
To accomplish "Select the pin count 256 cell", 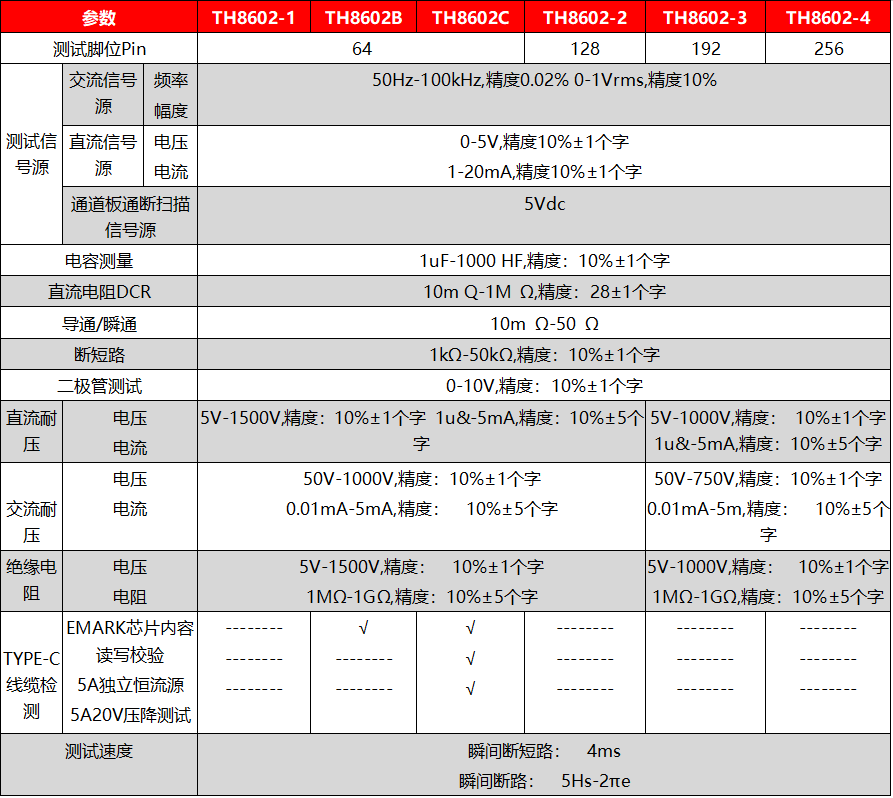I will tap(826, 49).
